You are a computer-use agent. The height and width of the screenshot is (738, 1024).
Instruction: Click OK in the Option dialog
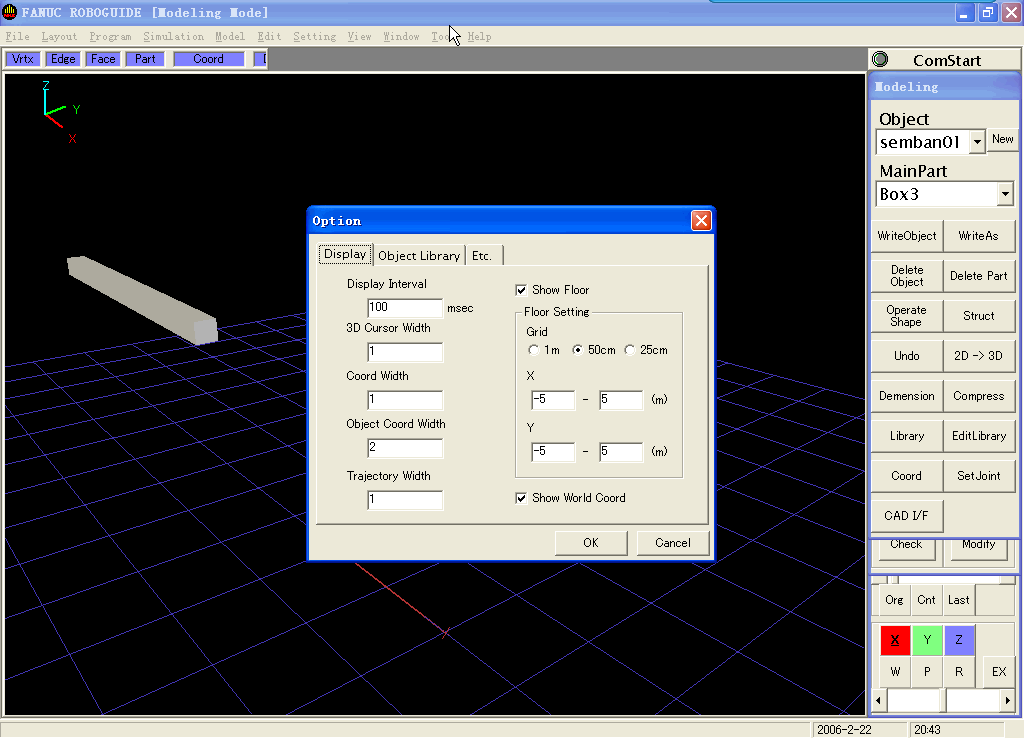[x=590, y=543]
